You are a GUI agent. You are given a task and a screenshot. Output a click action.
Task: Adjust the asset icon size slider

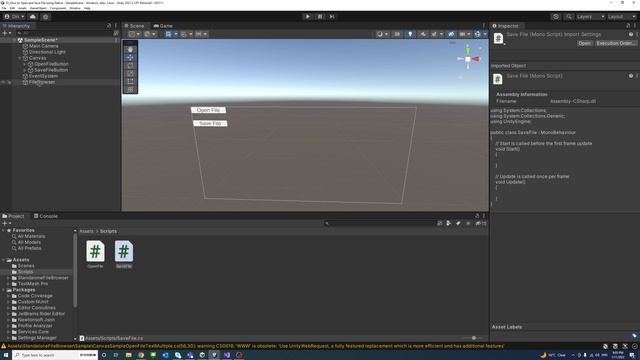click(x=473, y=338)
